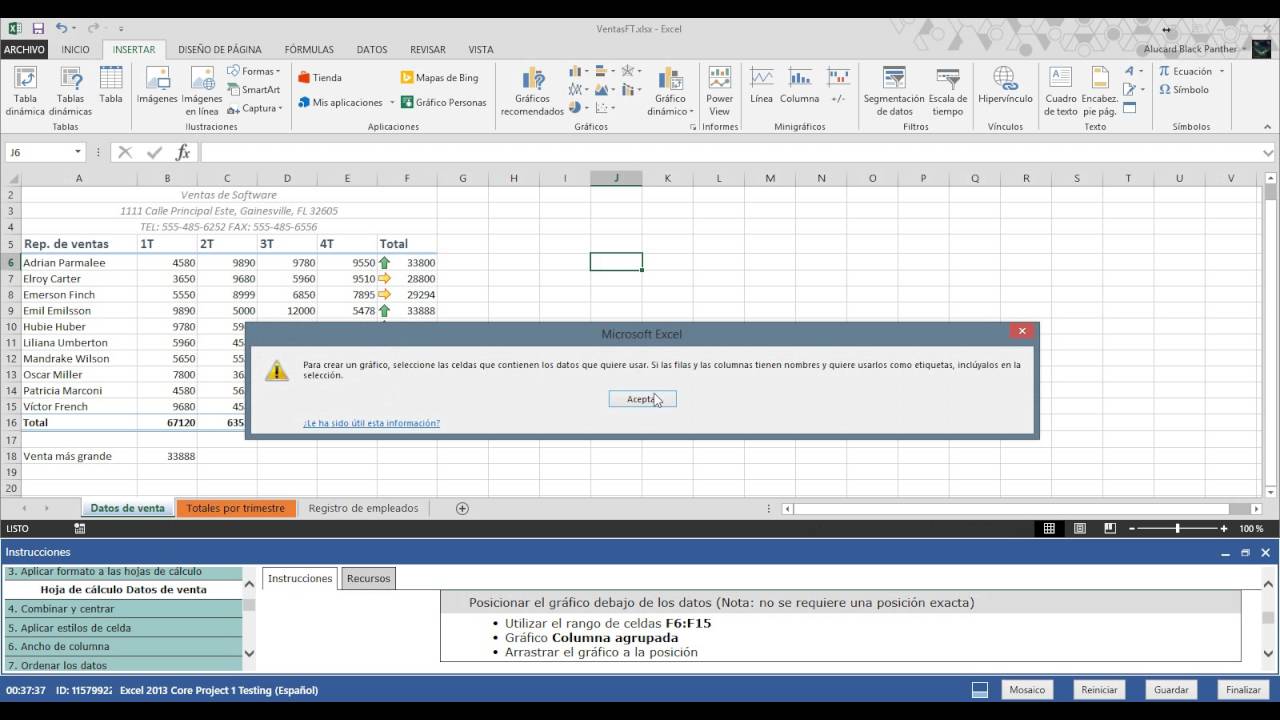Insert a Hipervínculo
This screenshot has width=1280, height=720.
[1005, 86]
